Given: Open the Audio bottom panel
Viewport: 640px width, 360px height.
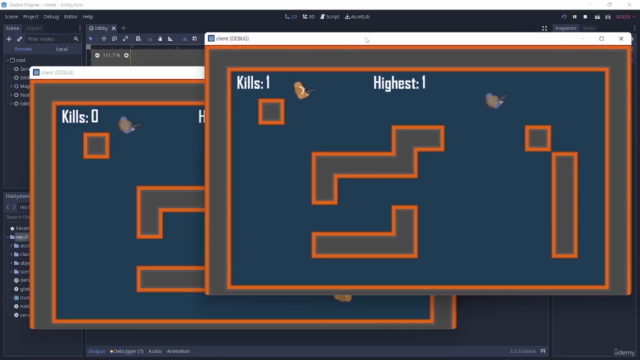Looking at the screenshot, I should coord(155,351).
